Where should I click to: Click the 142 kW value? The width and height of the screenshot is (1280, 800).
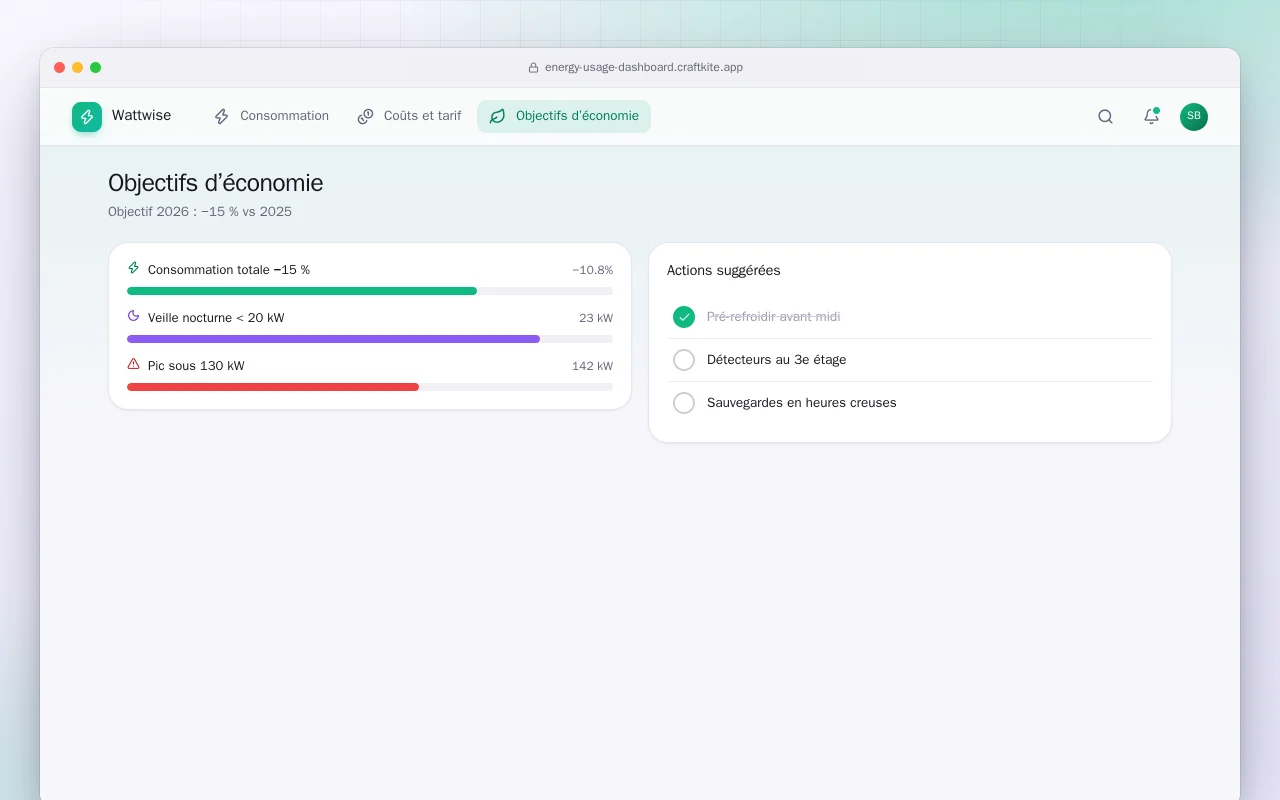[593, 366]
